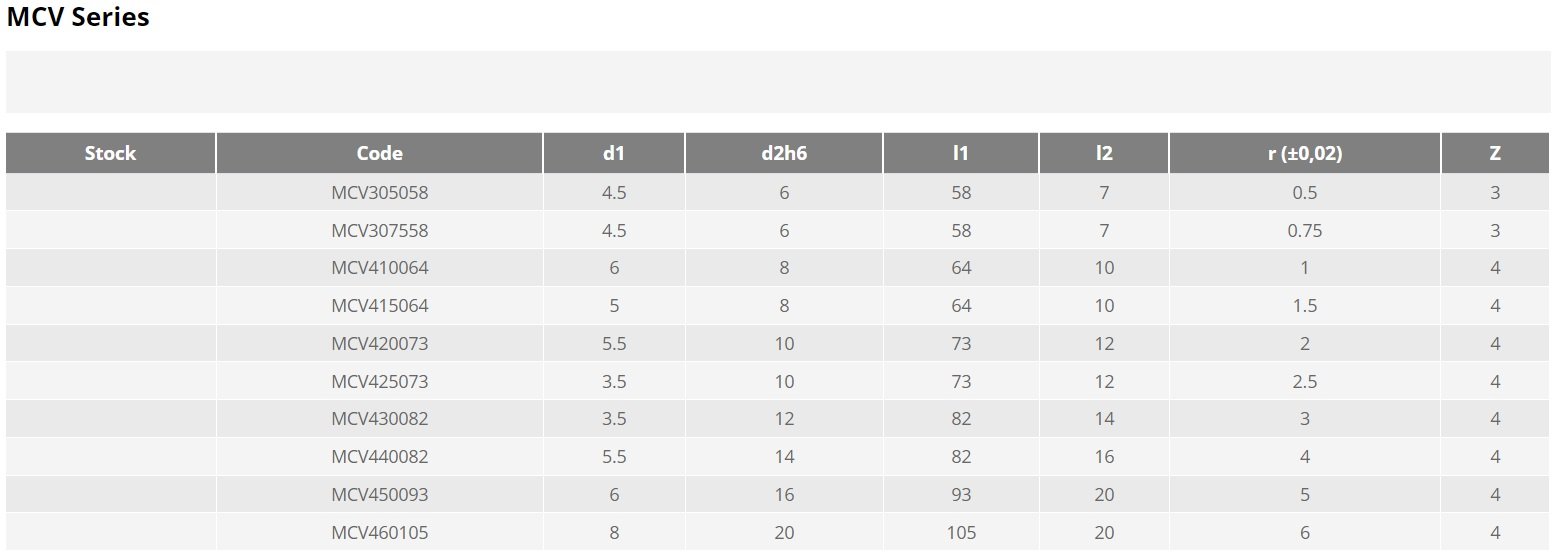Image resolution: width=1559 pixels, height=559 pixels.
Task: Click the l1 column header
Action: point(960,153)
